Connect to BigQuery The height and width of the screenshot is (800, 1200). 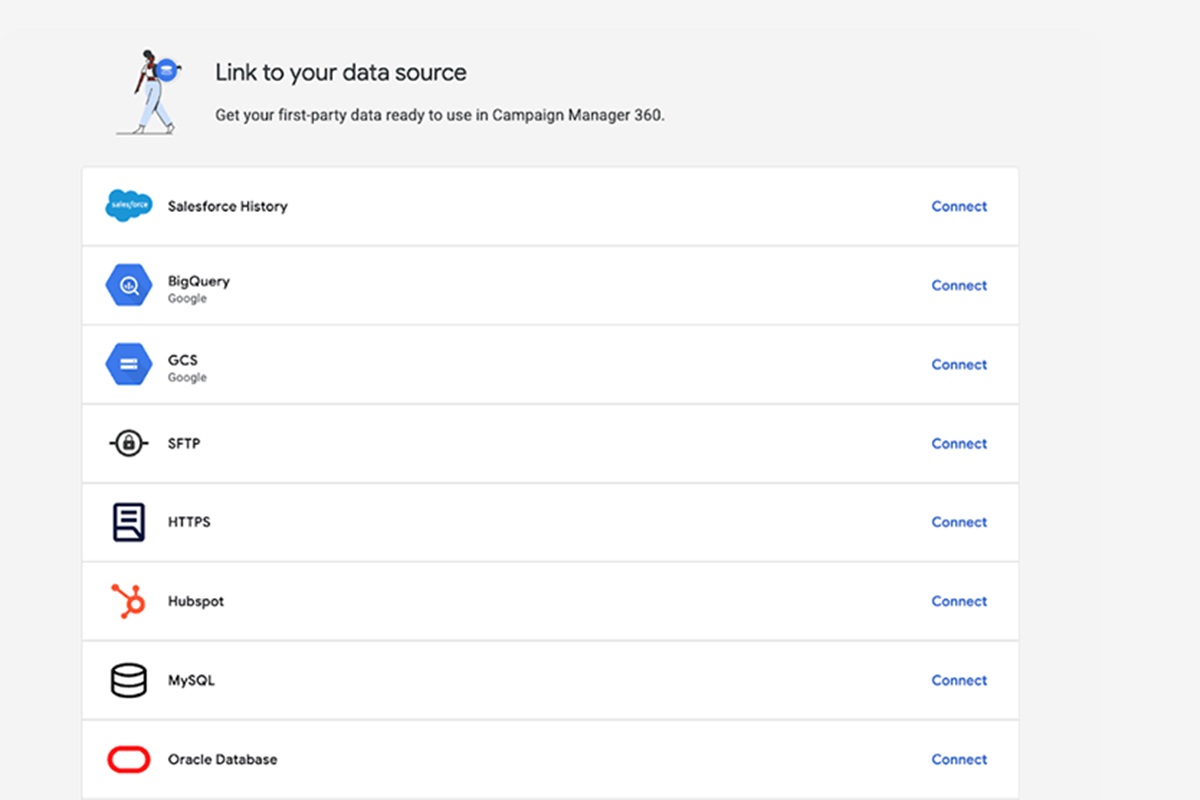tap(959, 286)
